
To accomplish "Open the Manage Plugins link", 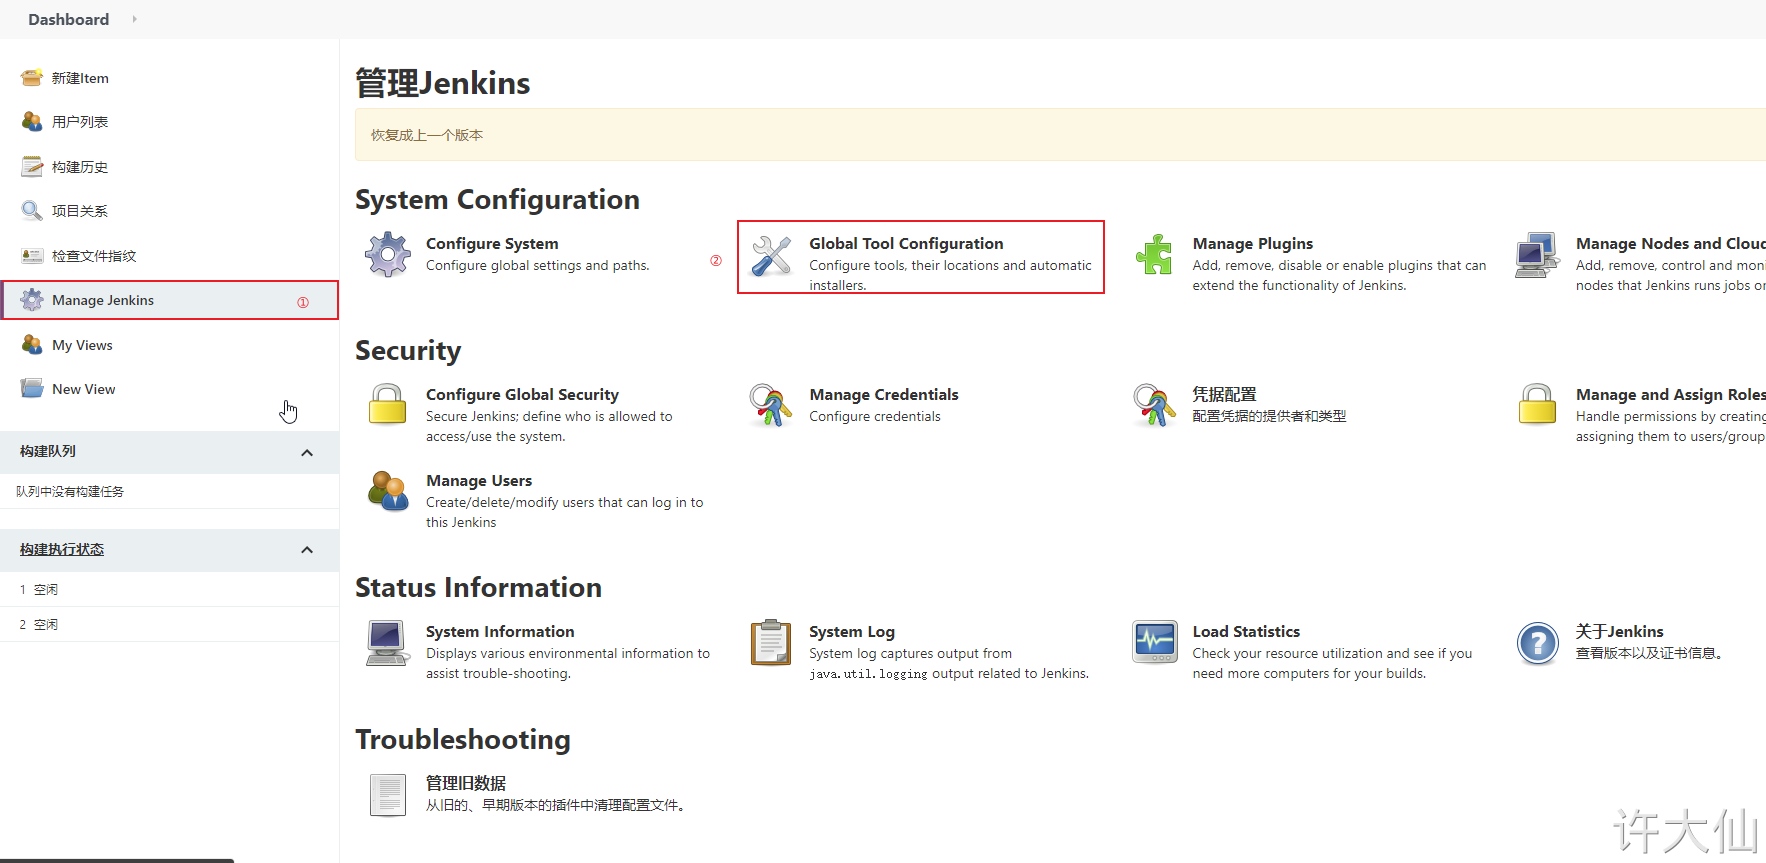I will (x=1253, y=243).
